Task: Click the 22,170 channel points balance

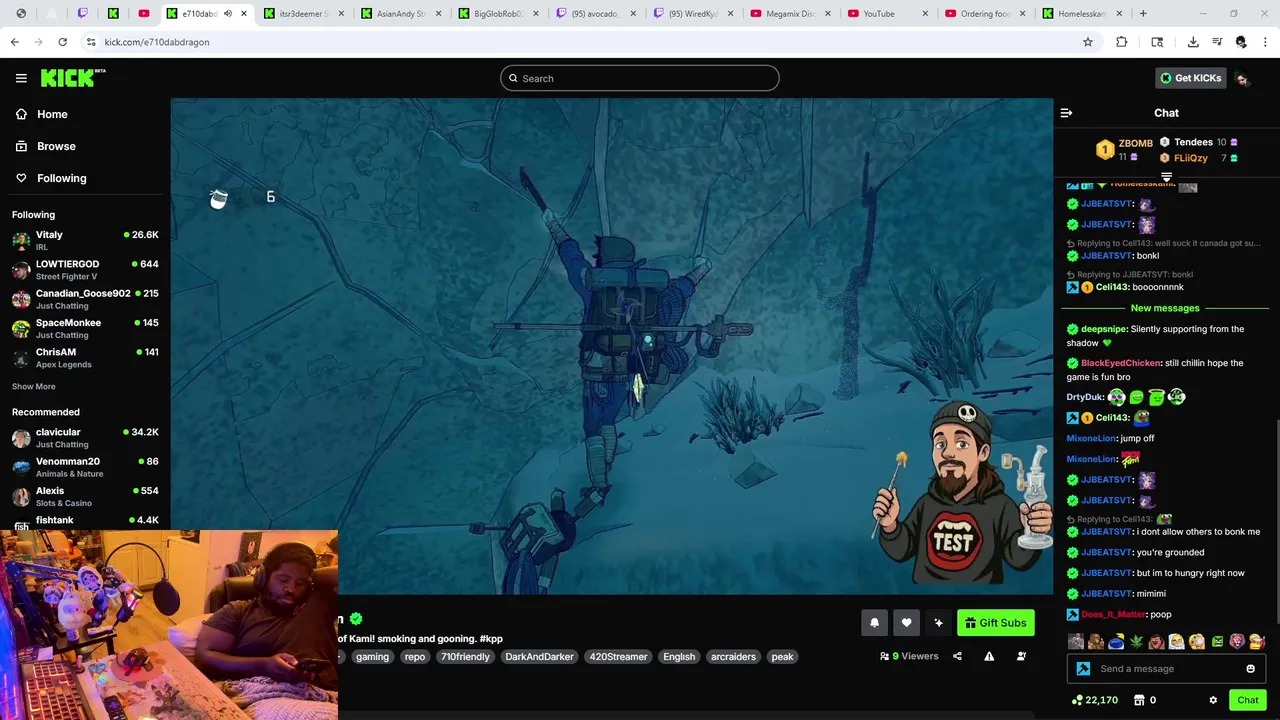Action: 1094,700
